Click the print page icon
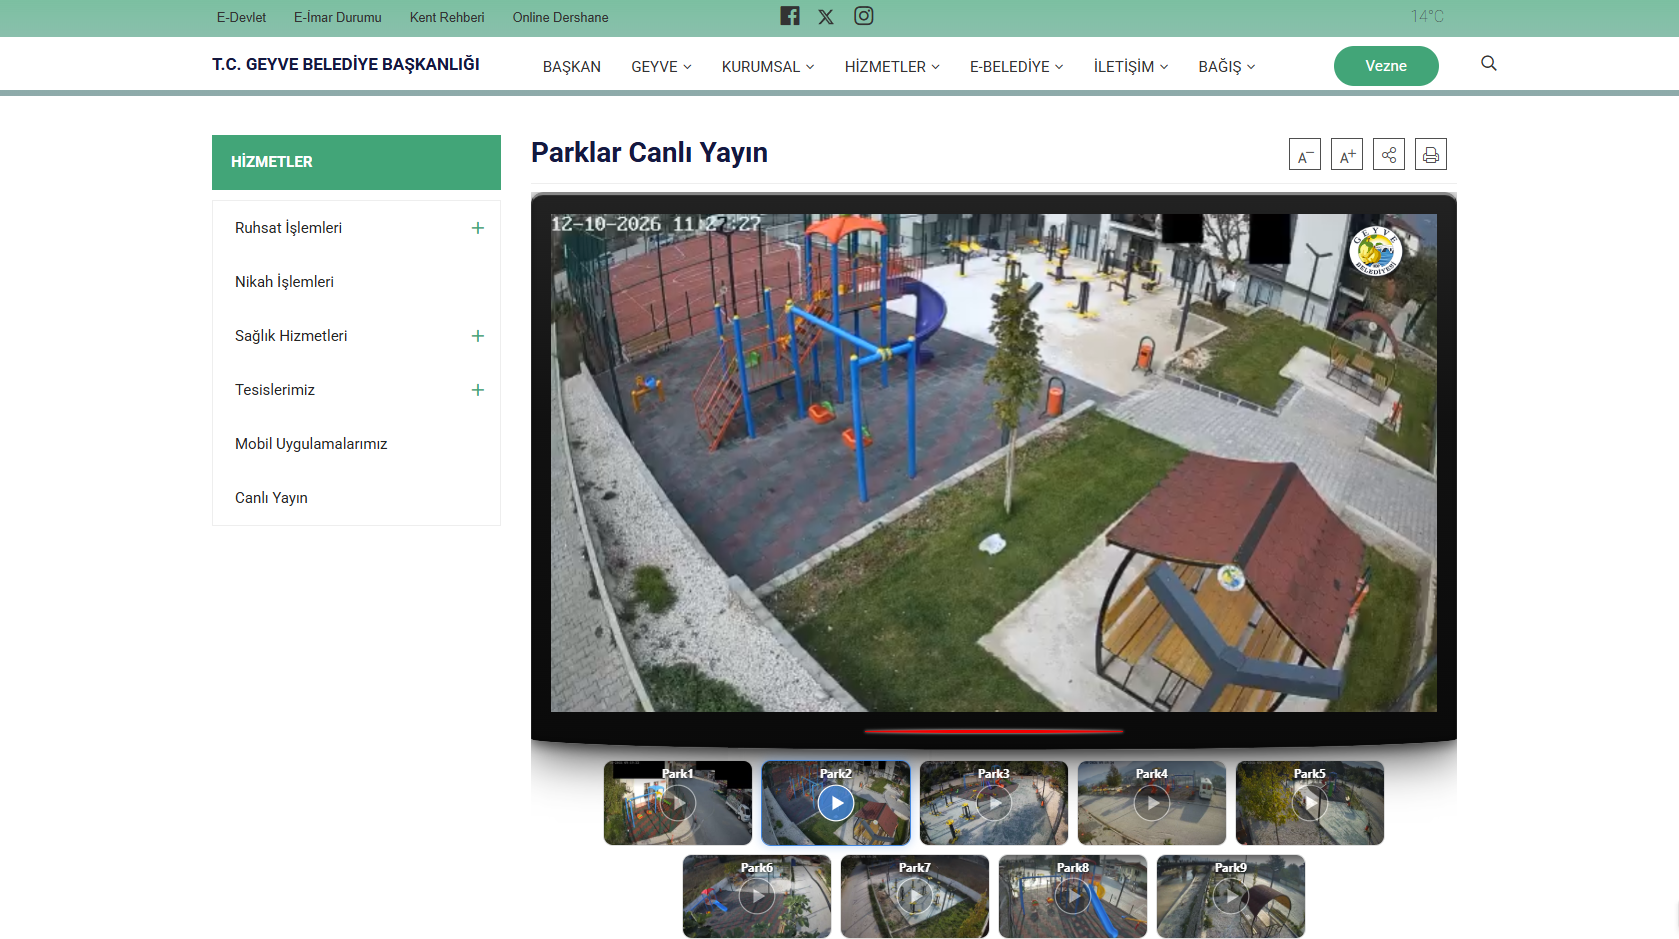The image size is (1679, 939). pos(1431,154)
